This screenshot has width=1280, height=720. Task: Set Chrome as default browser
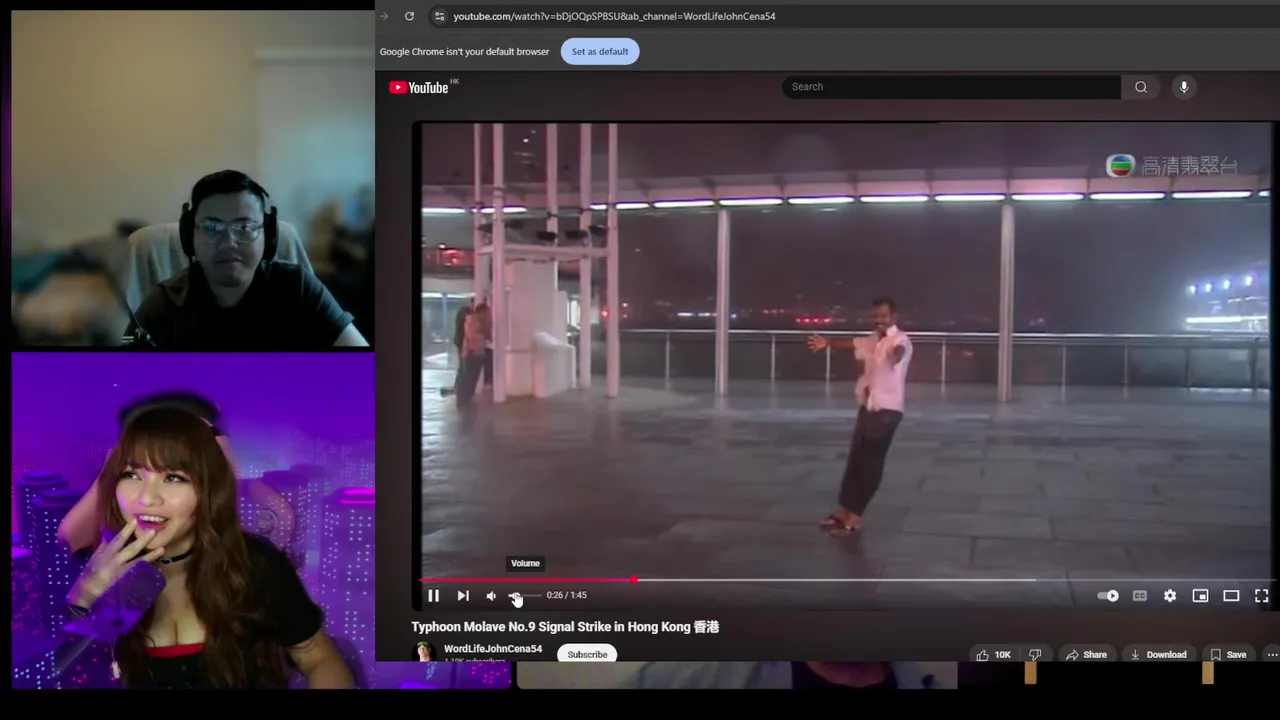(600, 52)
